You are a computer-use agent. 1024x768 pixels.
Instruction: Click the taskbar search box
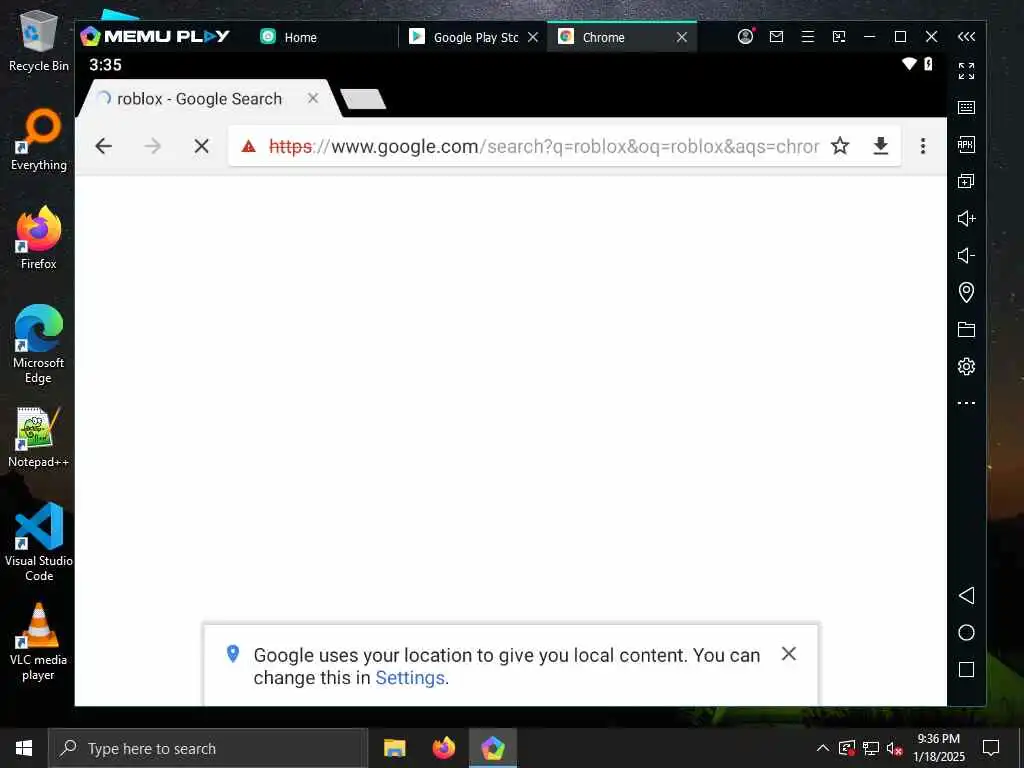pos(208,748)
